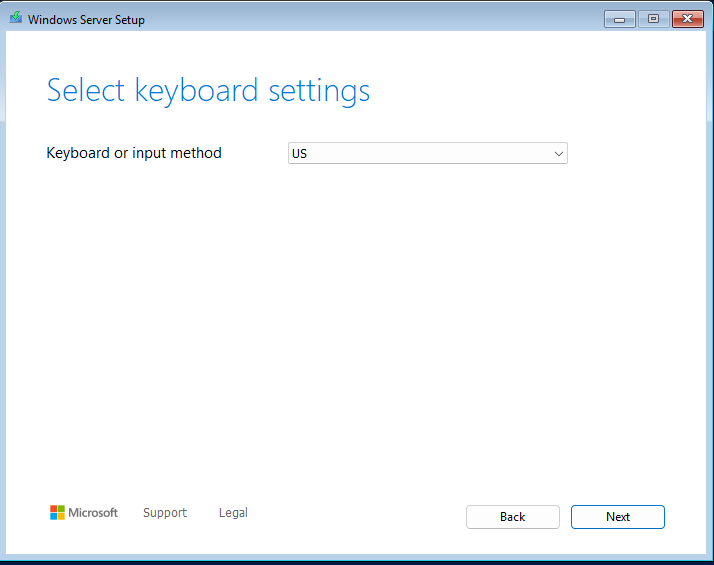Click the "Select keyboard settings" heading
The image size is (714, 565).
pyautogui.click(x=208, y=91)
